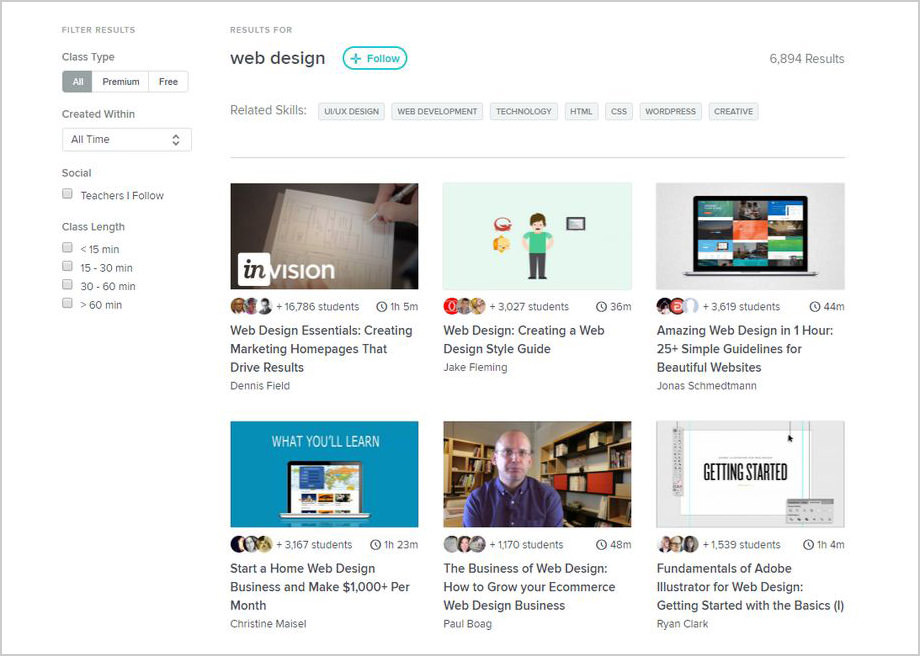This screenshot has width=920, height=656.
Task: Select the HTML skill tag
Action: [581, 111]
